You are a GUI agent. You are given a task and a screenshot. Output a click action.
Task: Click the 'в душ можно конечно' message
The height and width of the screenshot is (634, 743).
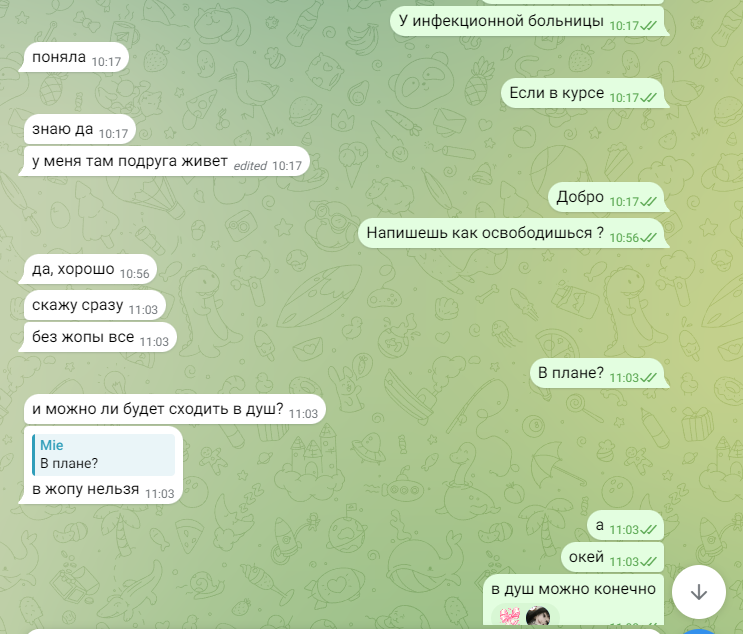click(573, 599)
